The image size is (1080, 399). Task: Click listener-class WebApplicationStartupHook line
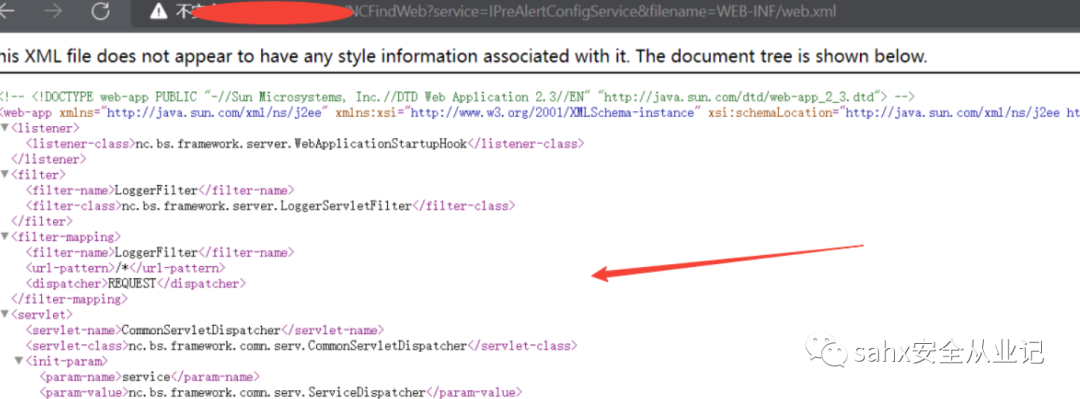(304, 144)
